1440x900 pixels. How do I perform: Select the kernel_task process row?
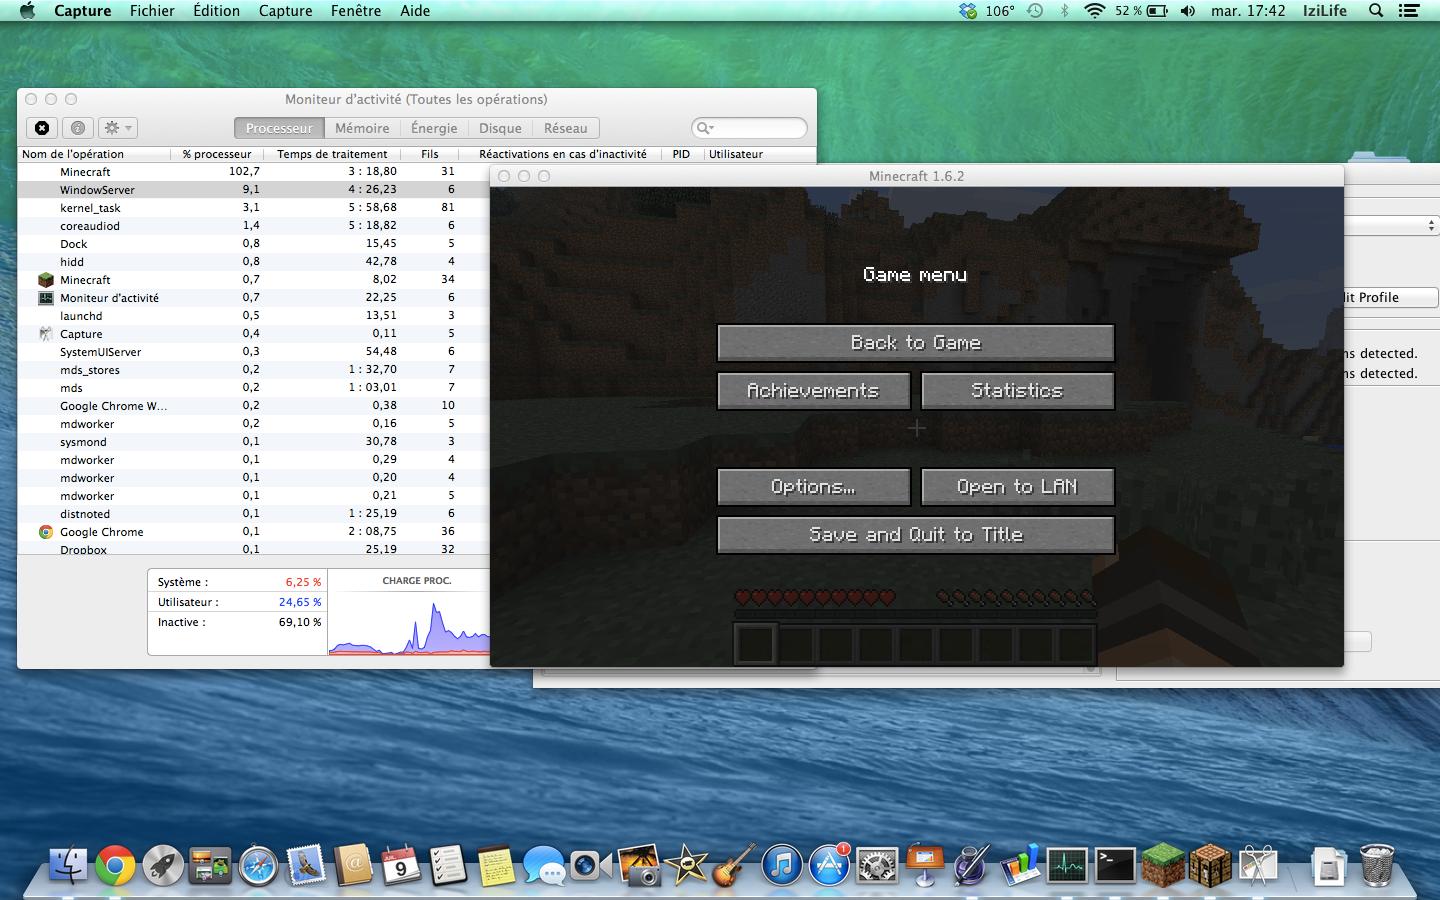tap(254, 208)
